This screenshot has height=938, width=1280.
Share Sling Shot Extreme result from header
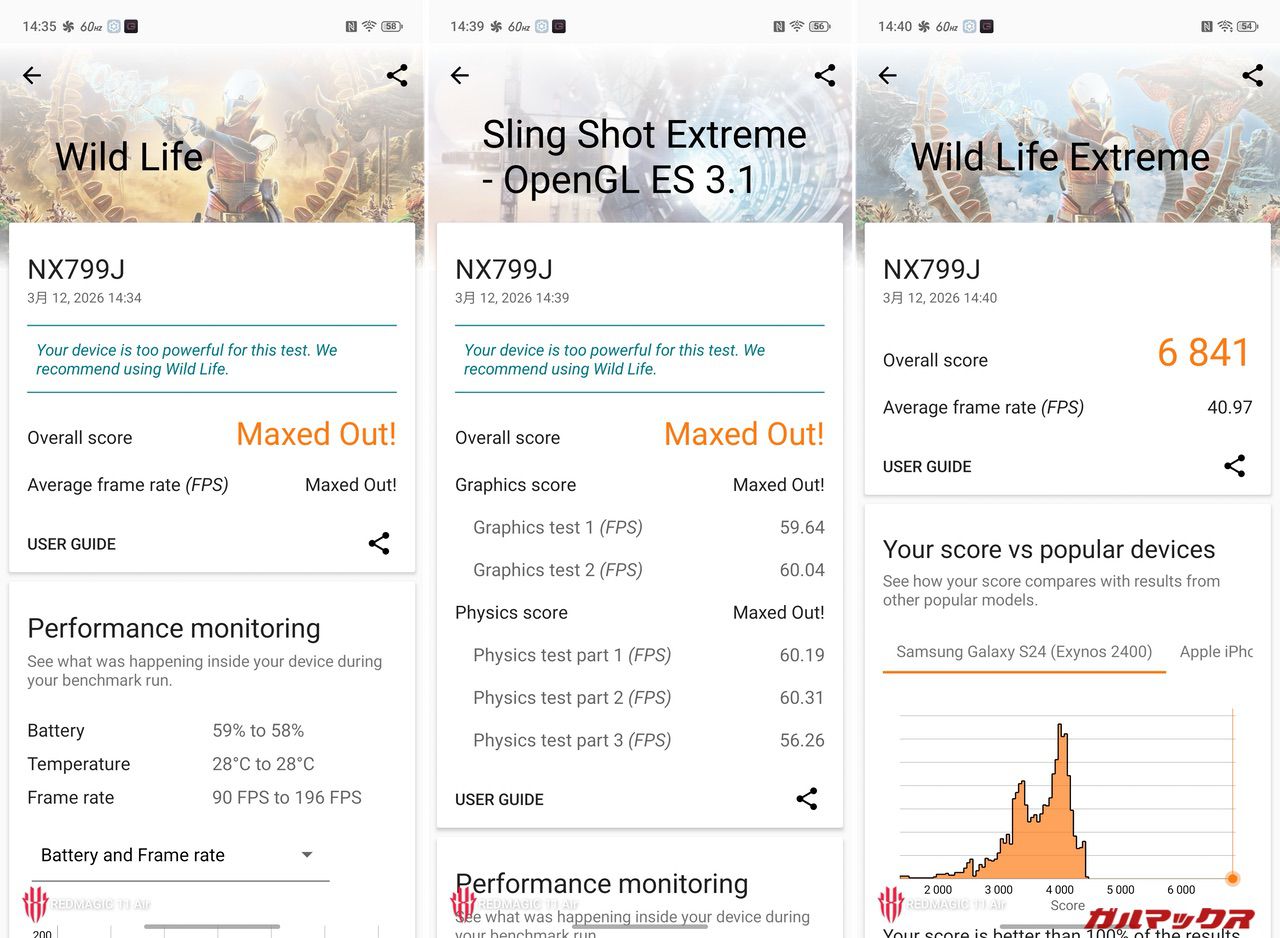tap(825, 75)
